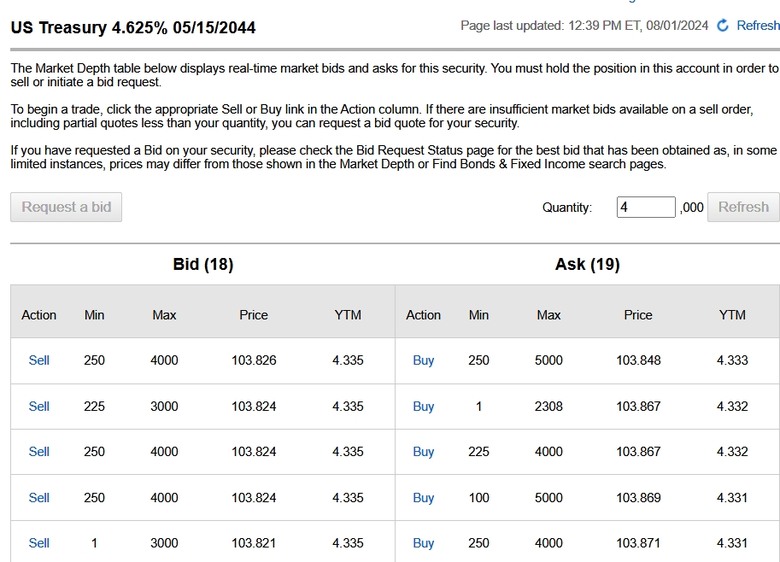Click the bid price 103.821 cell

click(x=254, y=543)
